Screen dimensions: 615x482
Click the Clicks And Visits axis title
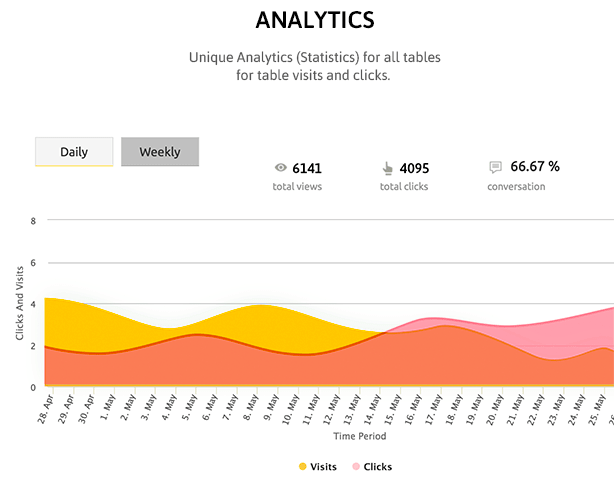[x=20, y=303]
